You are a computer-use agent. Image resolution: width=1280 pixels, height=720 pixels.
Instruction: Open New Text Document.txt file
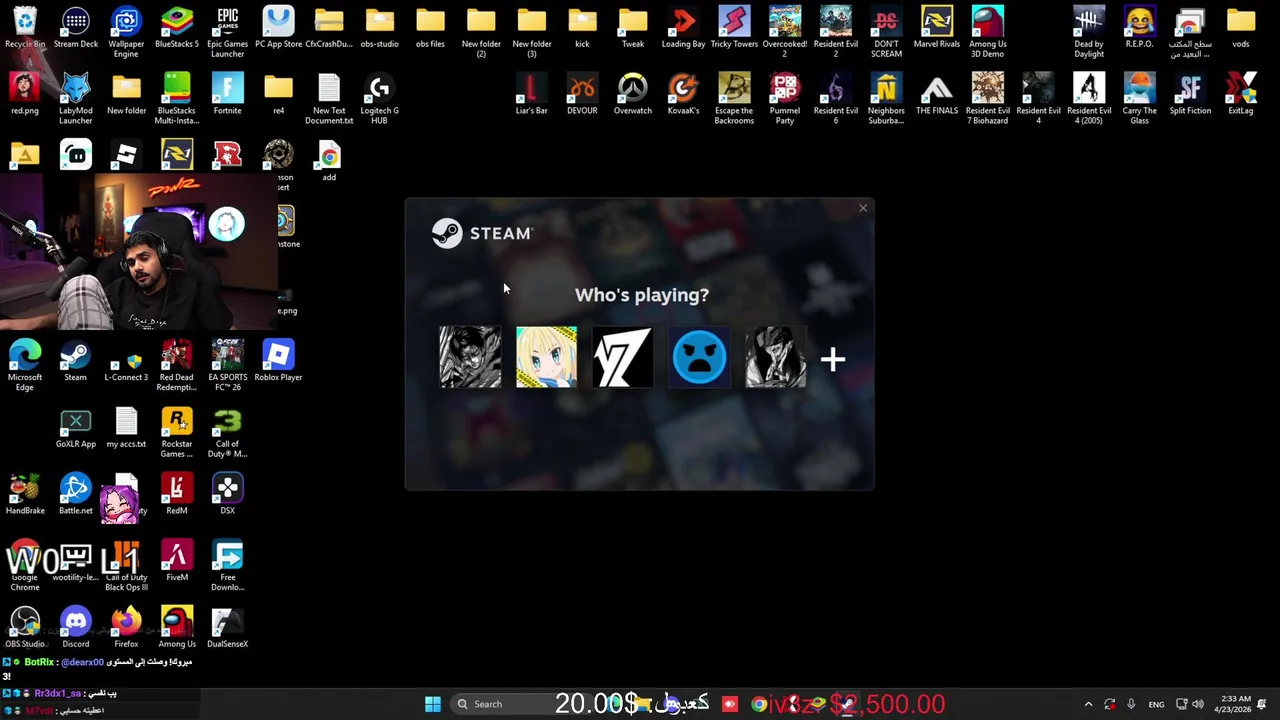pyautogui.click(x=329, y=98)
